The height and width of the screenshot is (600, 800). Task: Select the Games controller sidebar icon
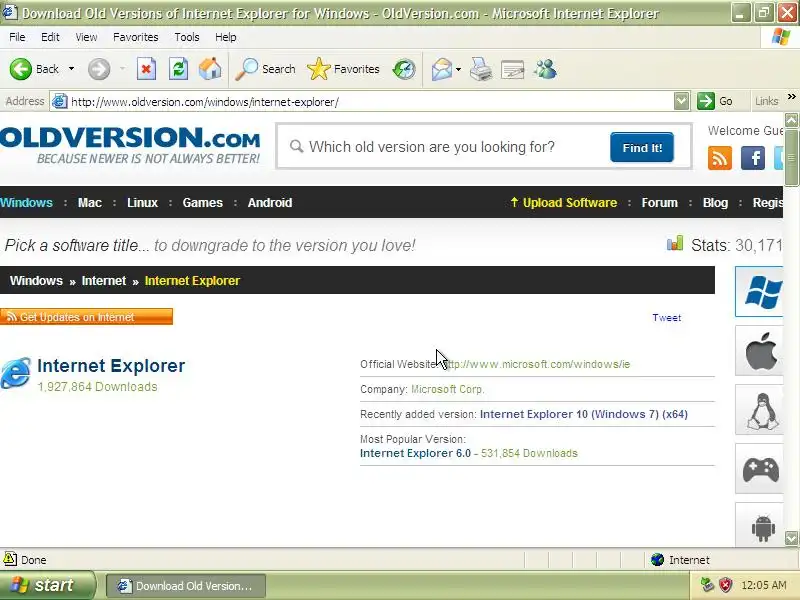click(x=760, y=469)
